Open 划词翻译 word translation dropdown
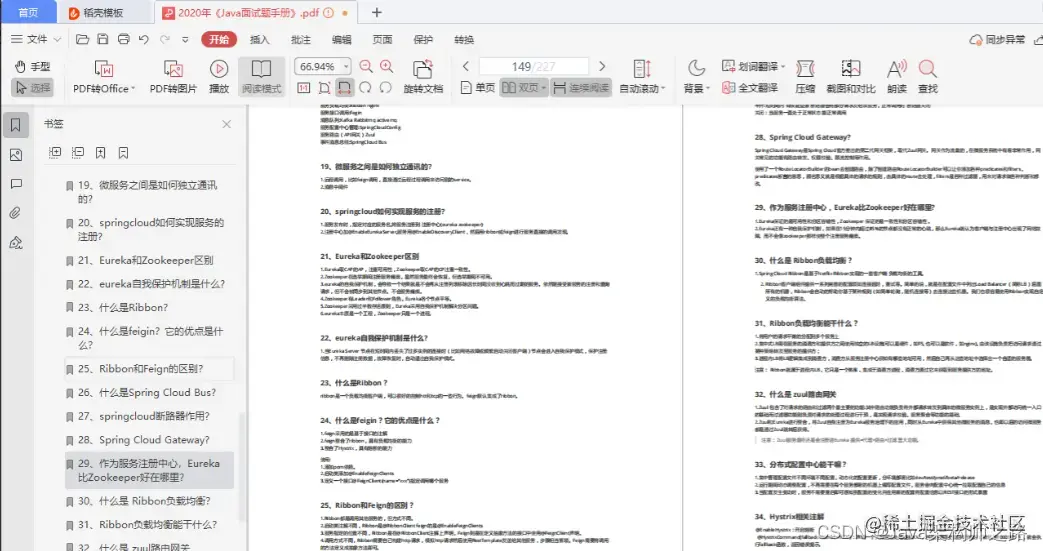The width and height of the screenshot is (1043, 551). pos(754,67)
